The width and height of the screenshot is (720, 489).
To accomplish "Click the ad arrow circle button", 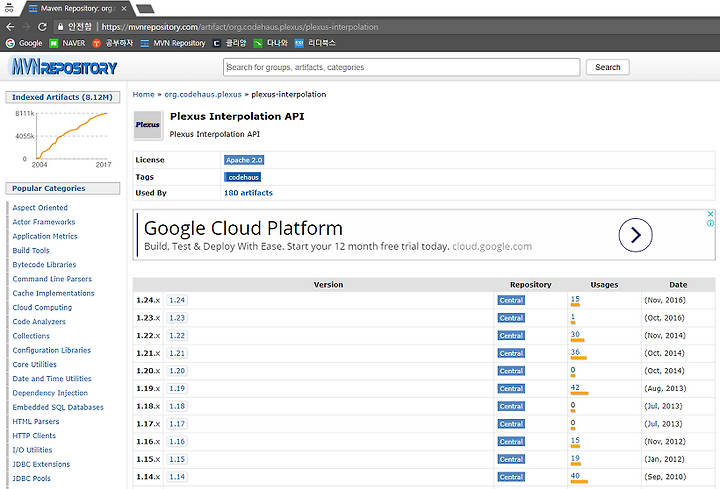I will coord(636,235).
